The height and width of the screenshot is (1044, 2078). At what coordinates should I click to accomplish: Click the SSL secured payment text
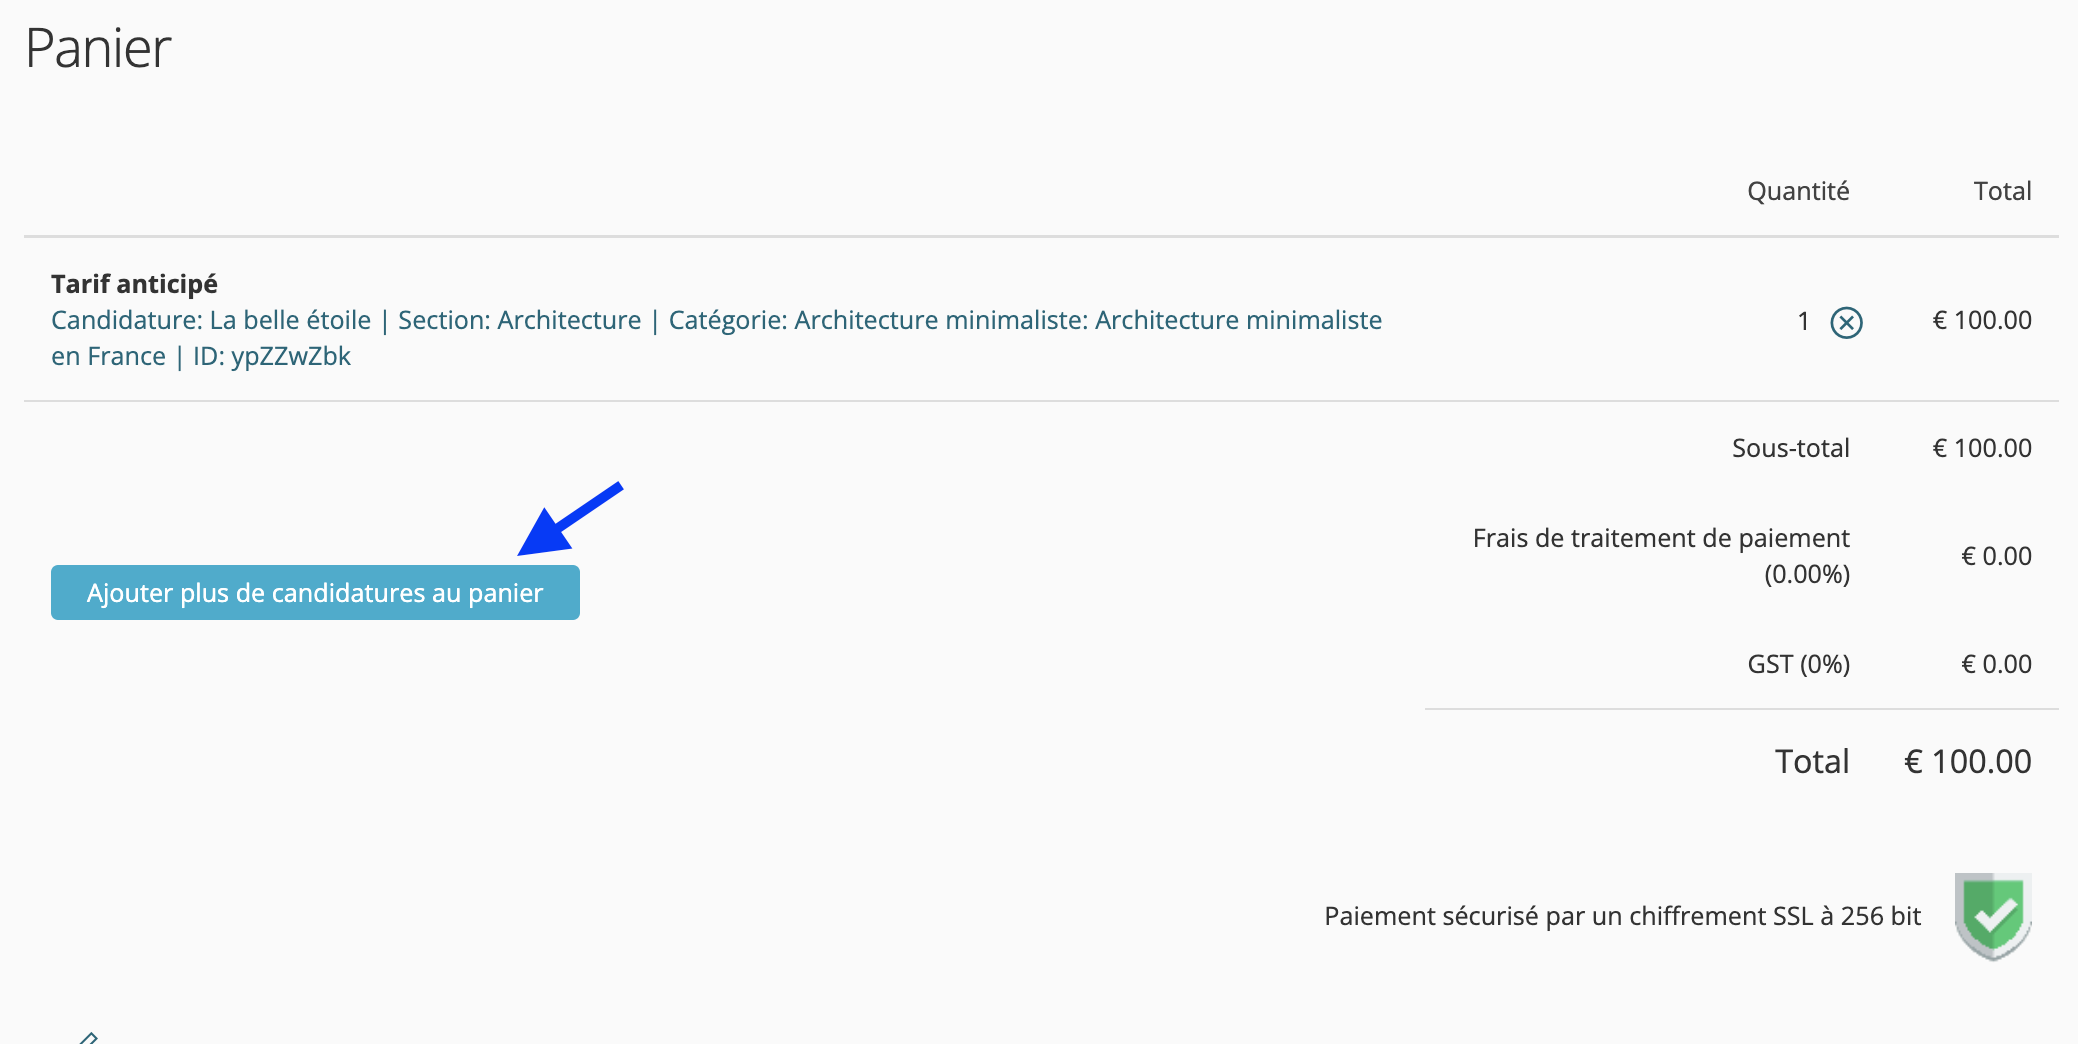(1622, 916)
